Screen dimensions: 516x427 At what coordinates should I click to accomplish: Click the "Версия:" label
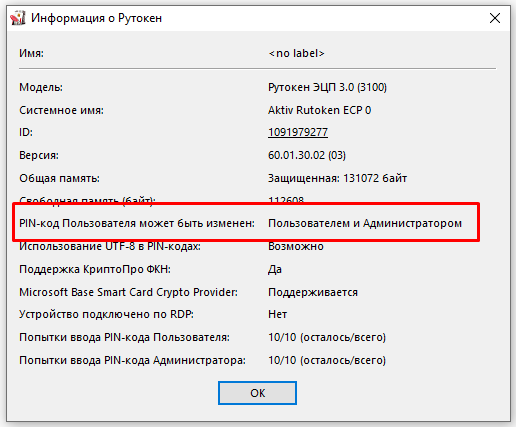pyautogui.click(x=39, y=155)
